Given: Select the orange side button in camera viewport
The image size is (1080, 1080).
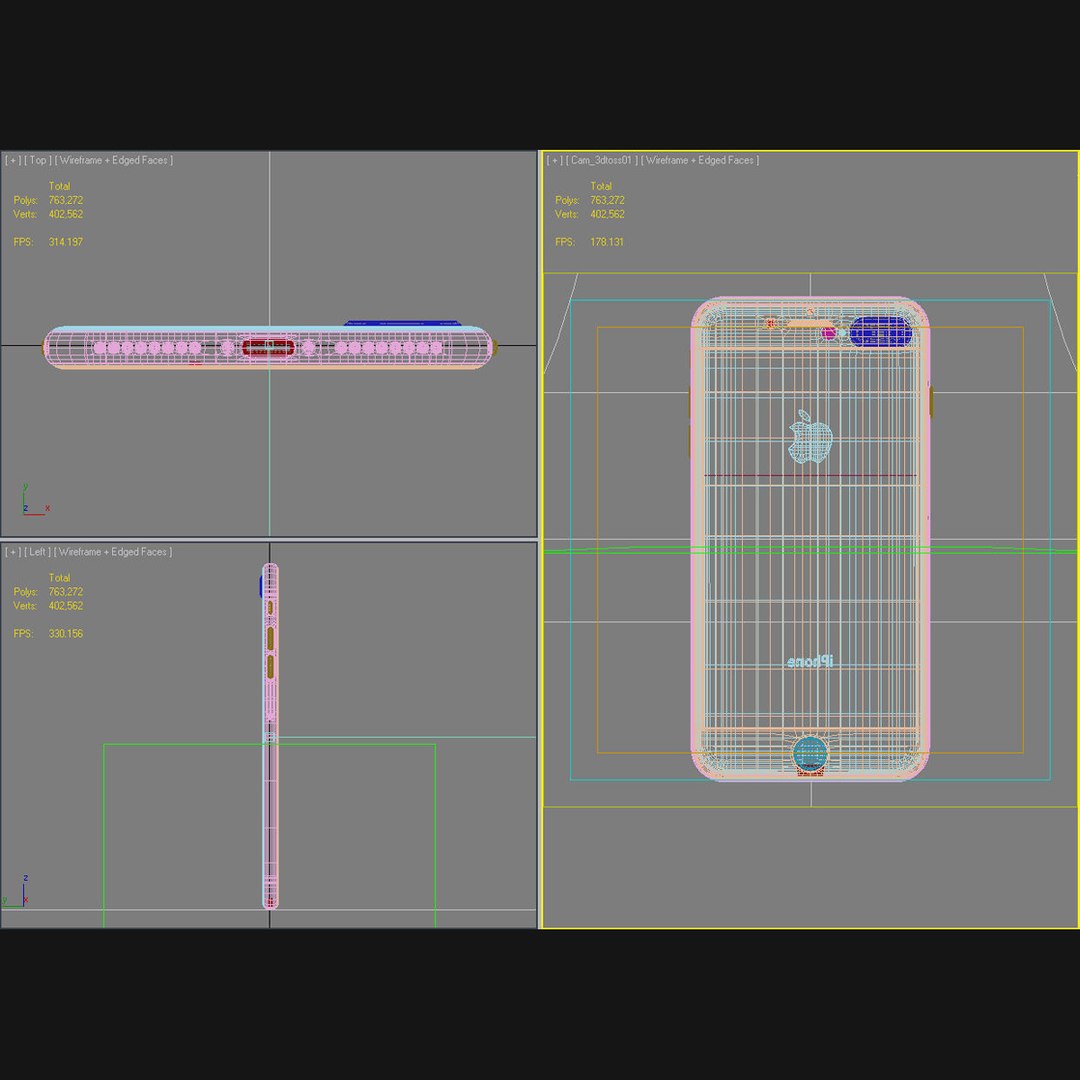Looking at the screenshot, I should (x=931, y=402).
